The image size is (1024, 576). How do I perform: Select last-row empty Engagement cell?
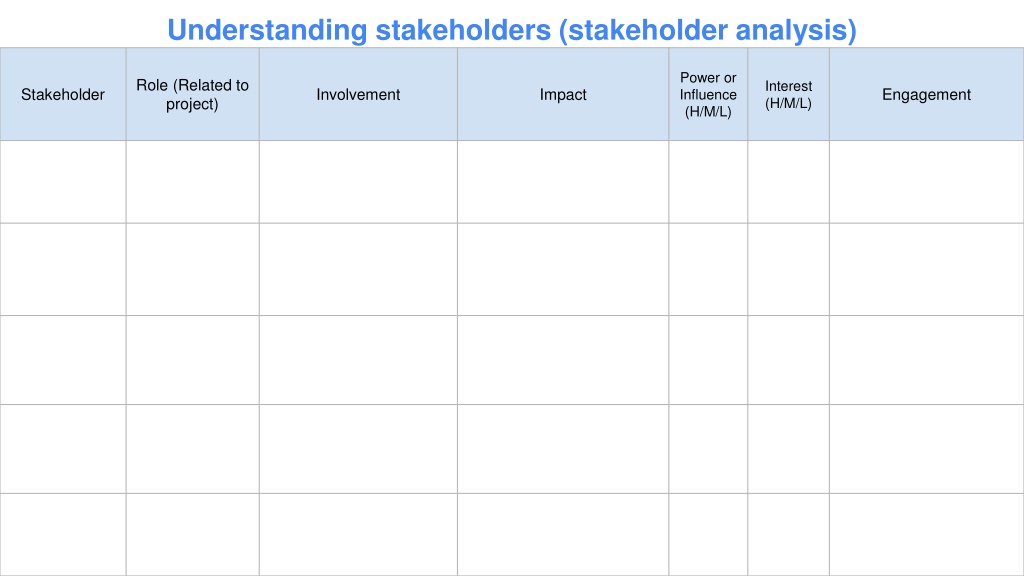927,535
